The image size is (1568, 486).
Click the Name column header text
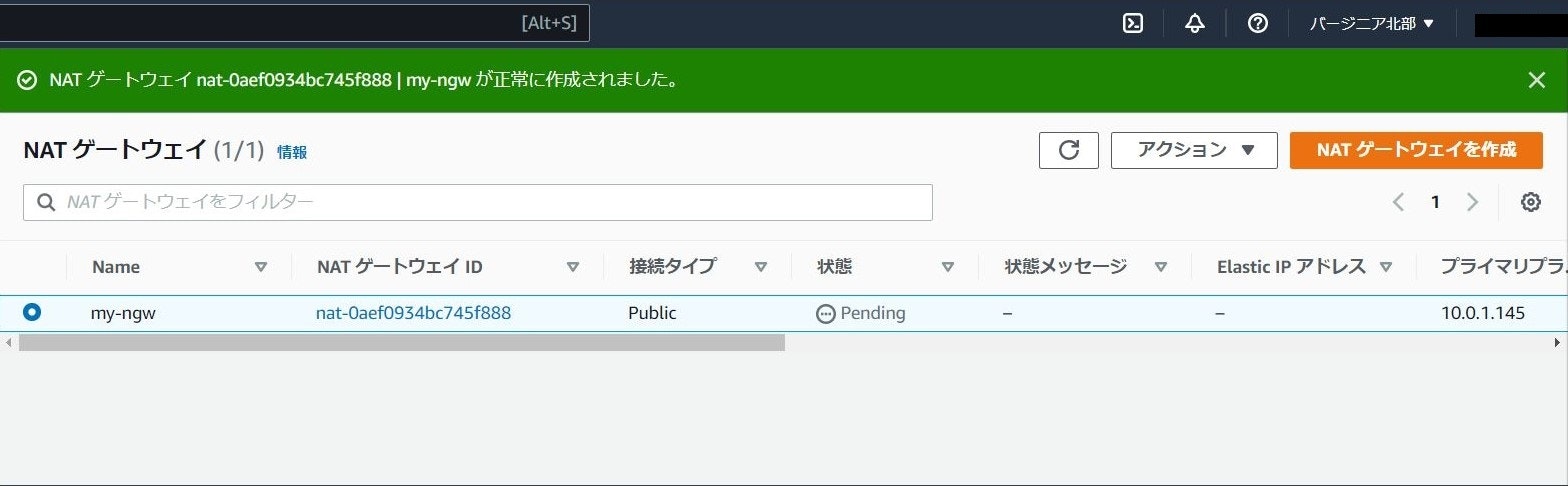[116, 267]
